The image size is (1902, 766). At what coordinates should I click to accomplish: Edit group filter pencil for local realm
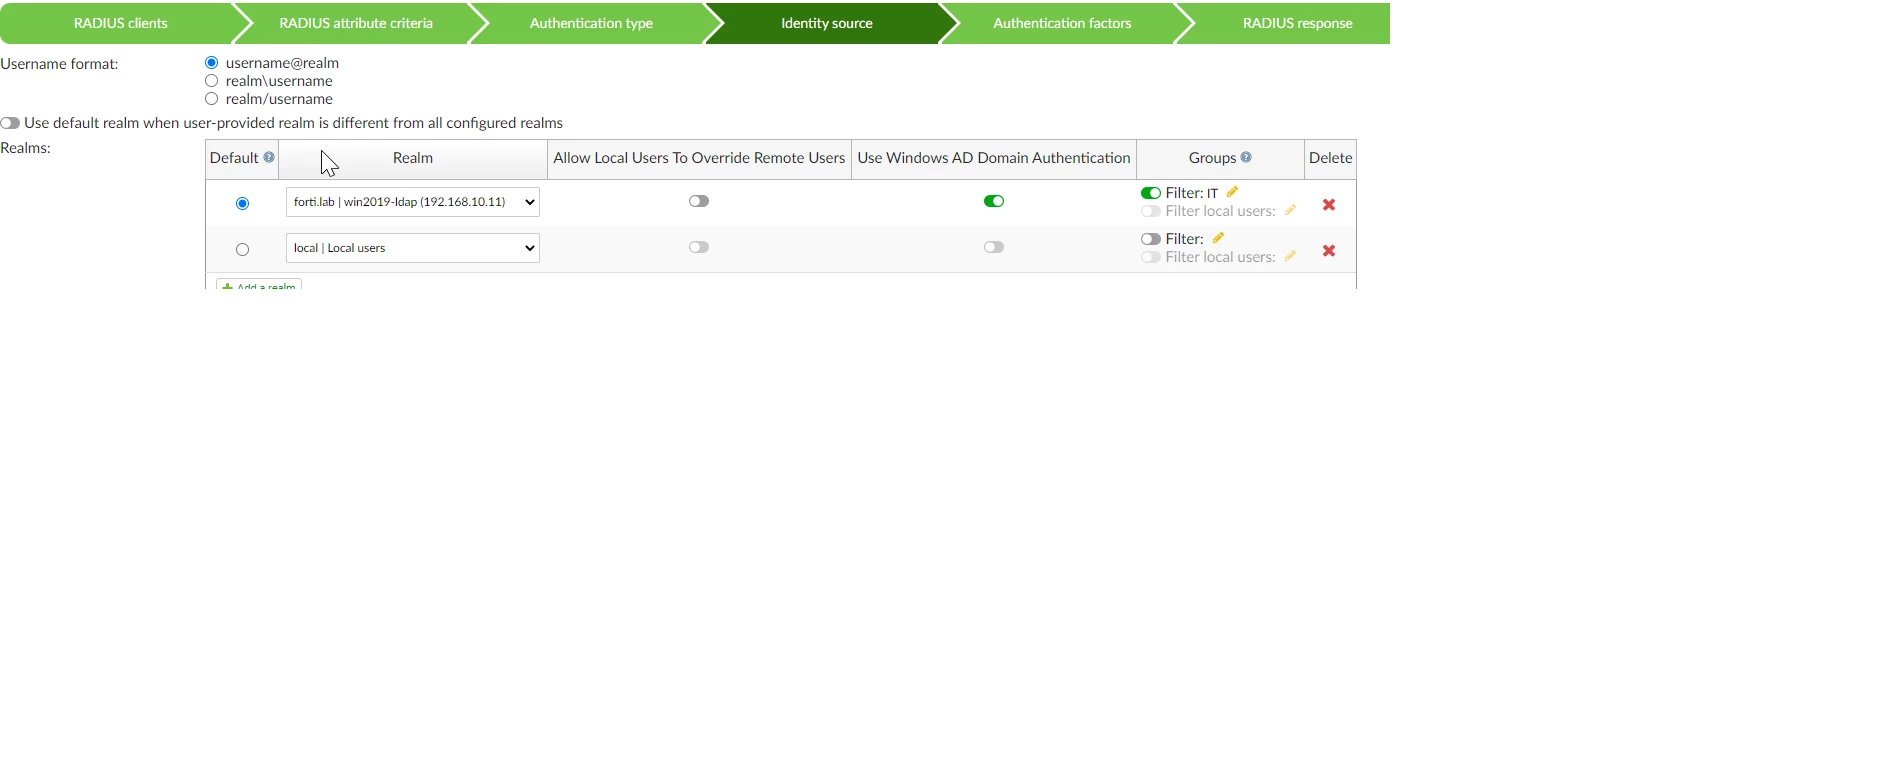coord(1218,238)
